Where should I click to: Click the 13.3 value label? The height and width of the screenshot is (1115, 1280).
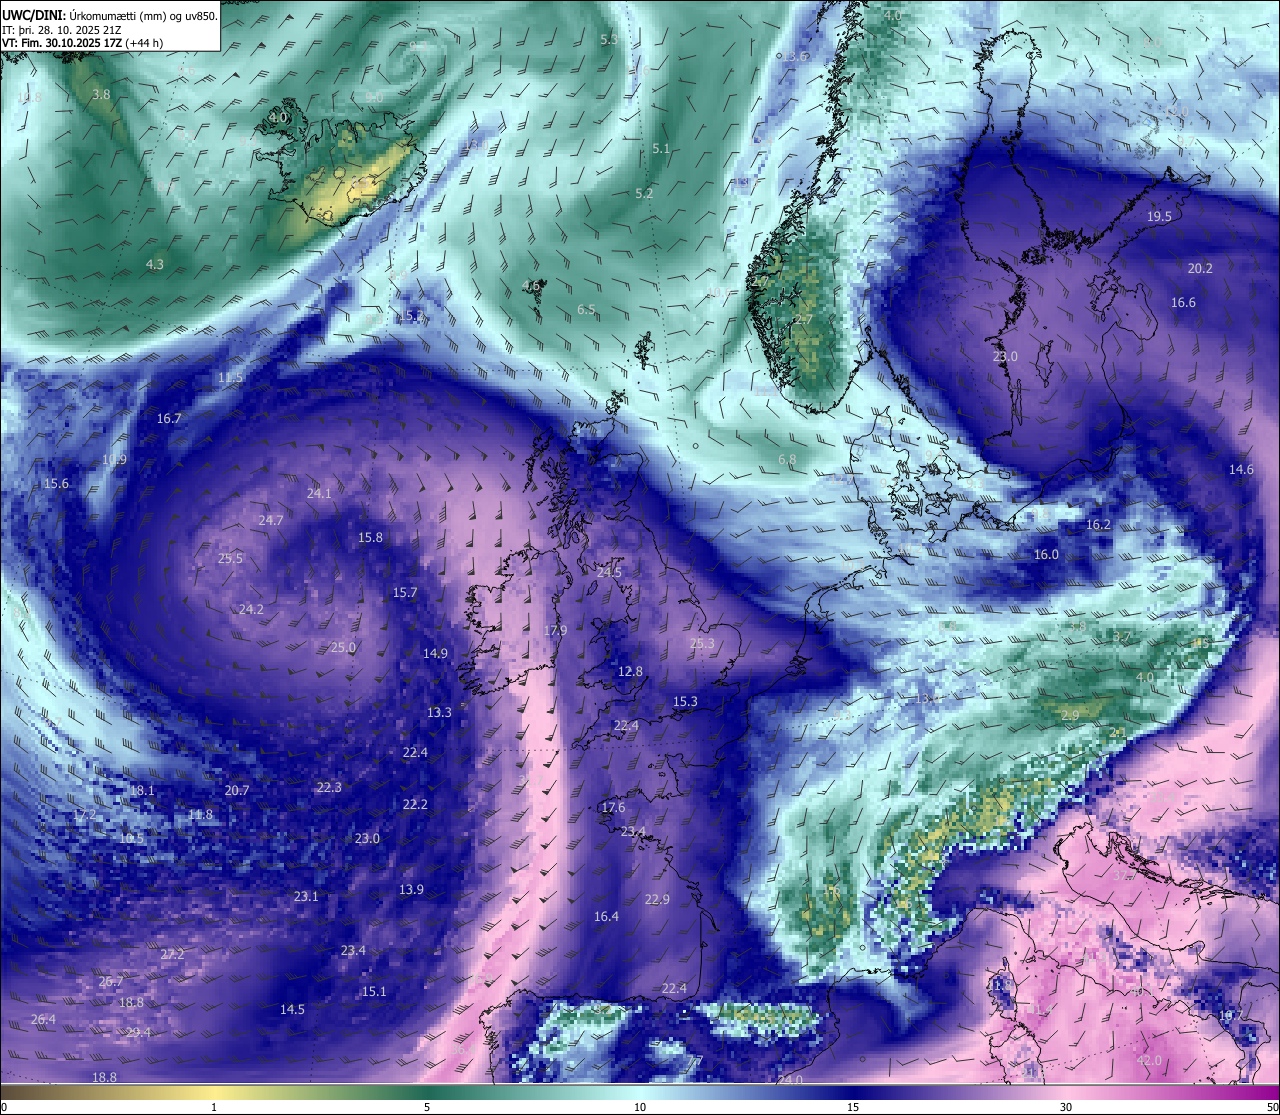pyautogui.click(x=439, y=713)
